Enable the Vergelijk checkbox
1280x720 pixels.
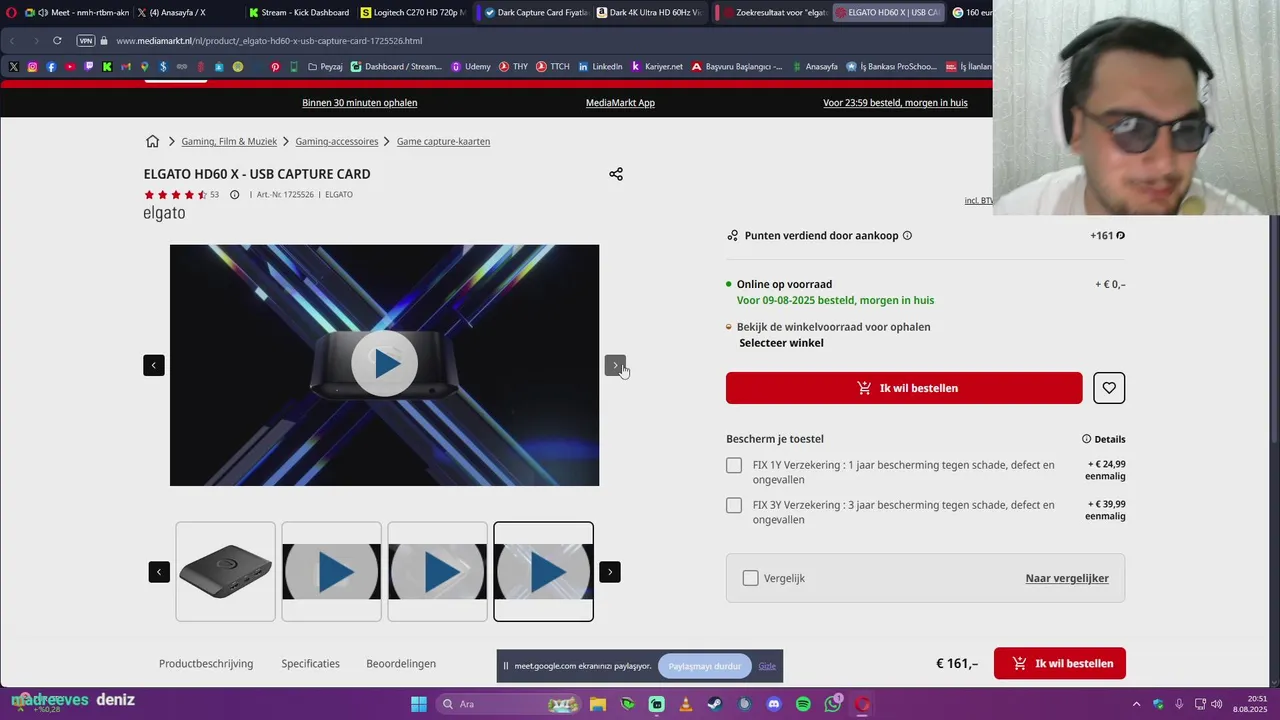click(751, 578)
